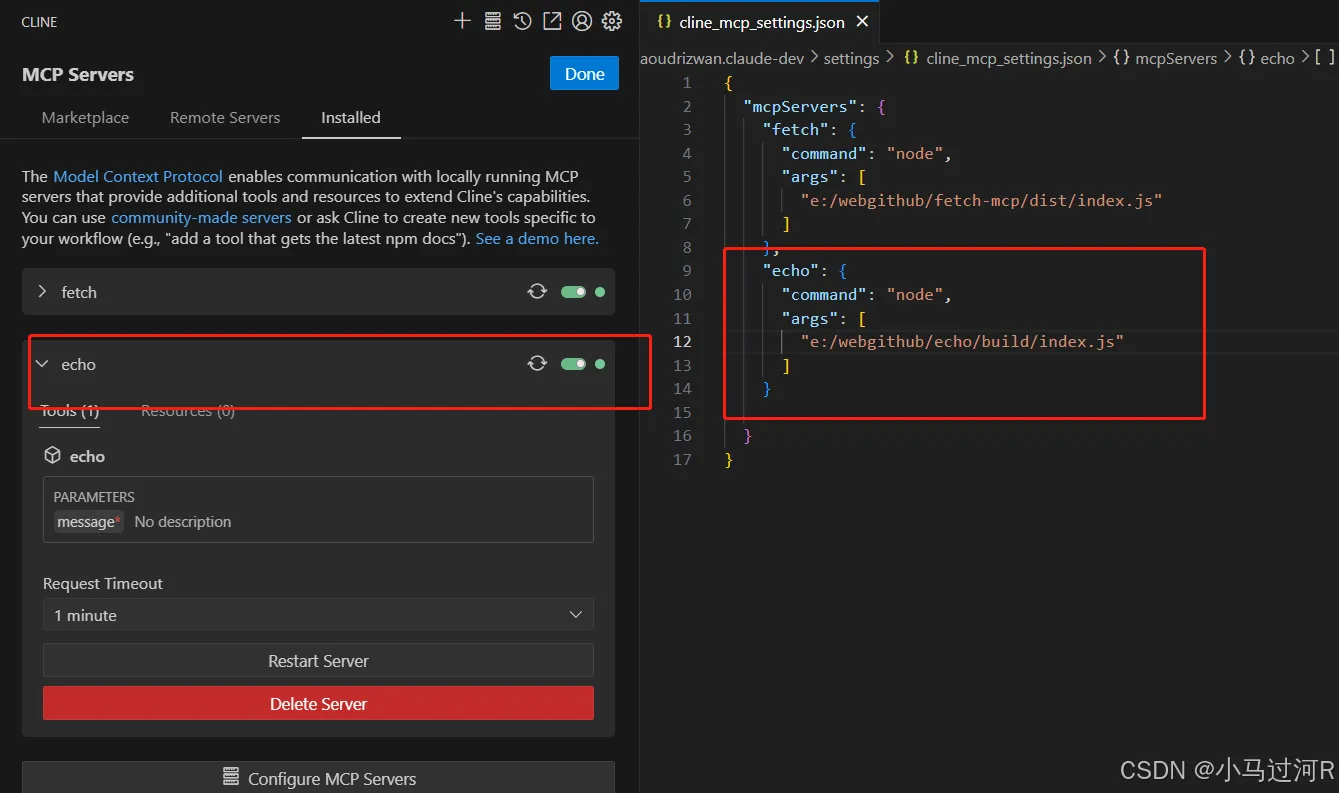Click the open-in-editor popout icon
The height and width of the screenshot is (793, 1339).
tap(552, 21)
